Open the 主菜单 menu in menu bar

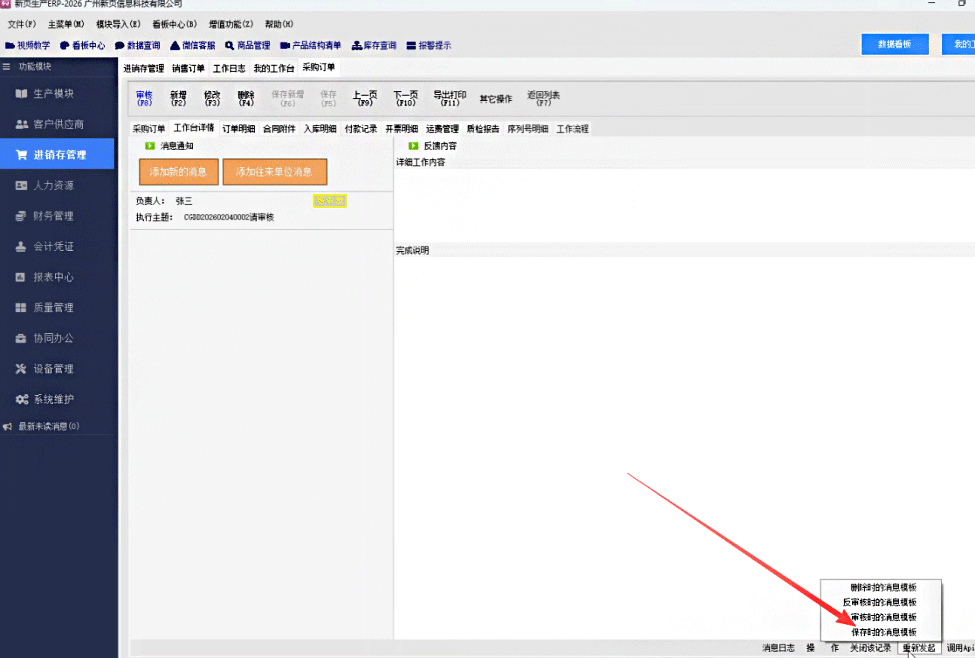[66, 24]
